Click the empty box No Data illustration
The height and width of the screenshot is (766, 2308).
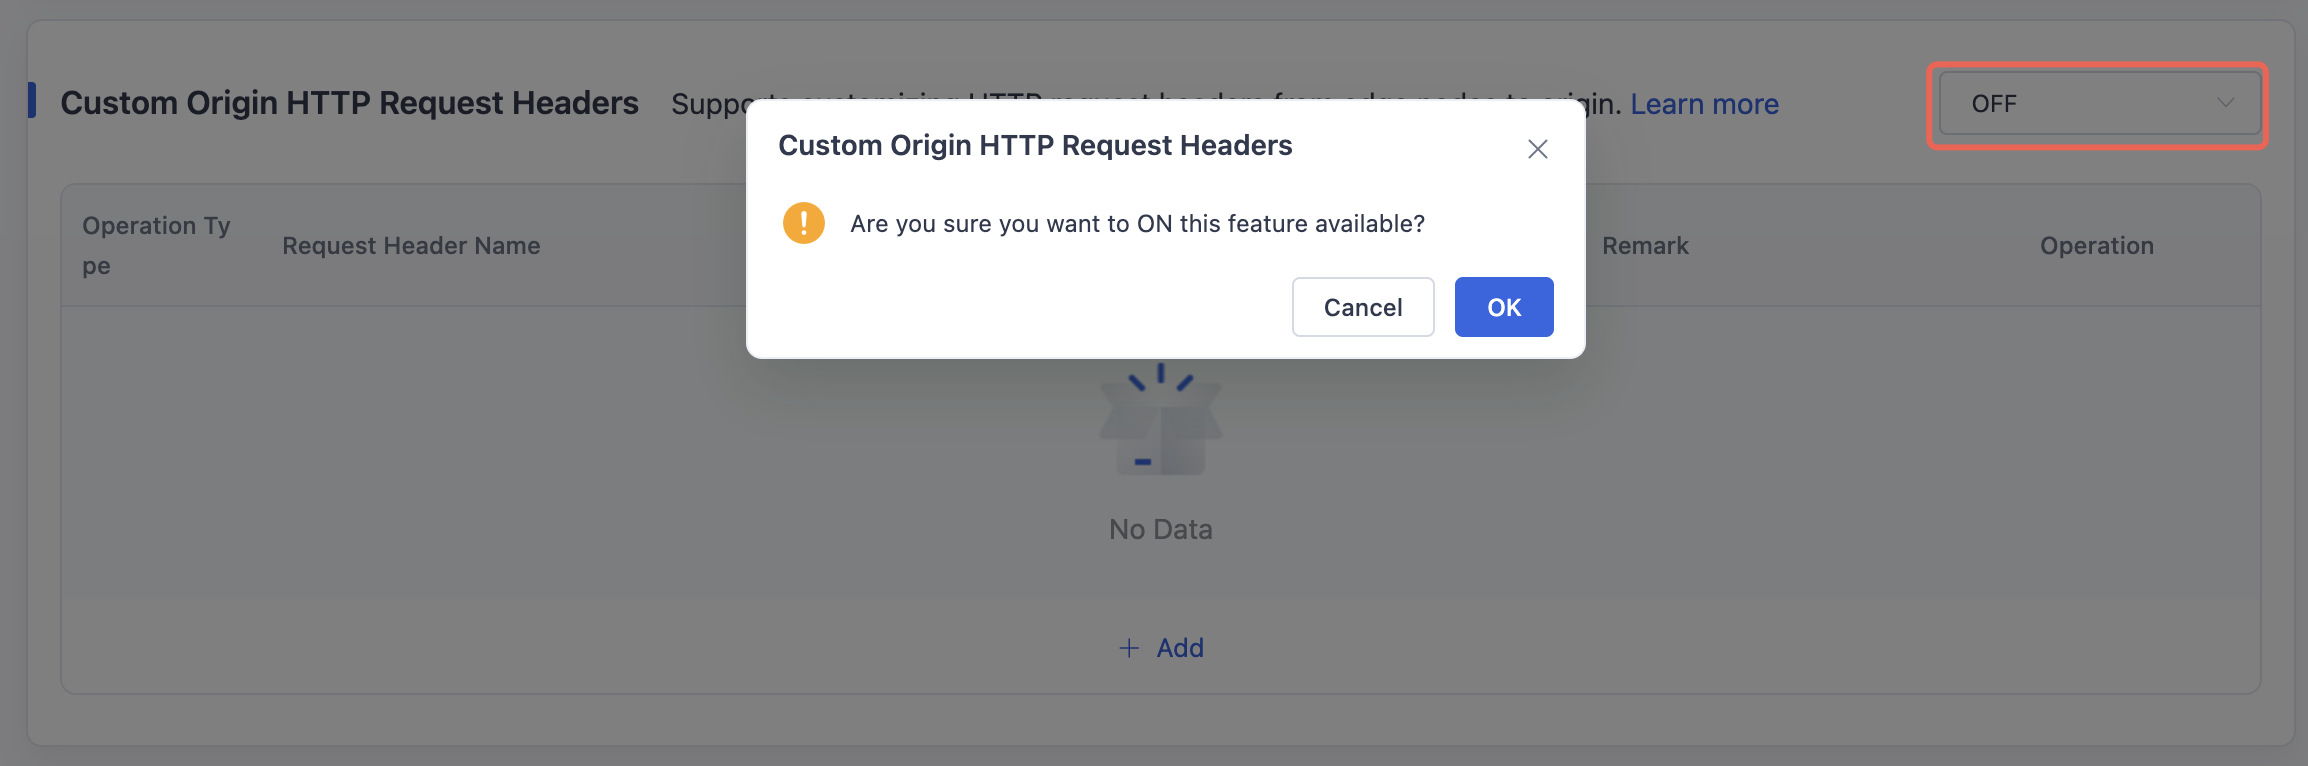point(1161,418)
